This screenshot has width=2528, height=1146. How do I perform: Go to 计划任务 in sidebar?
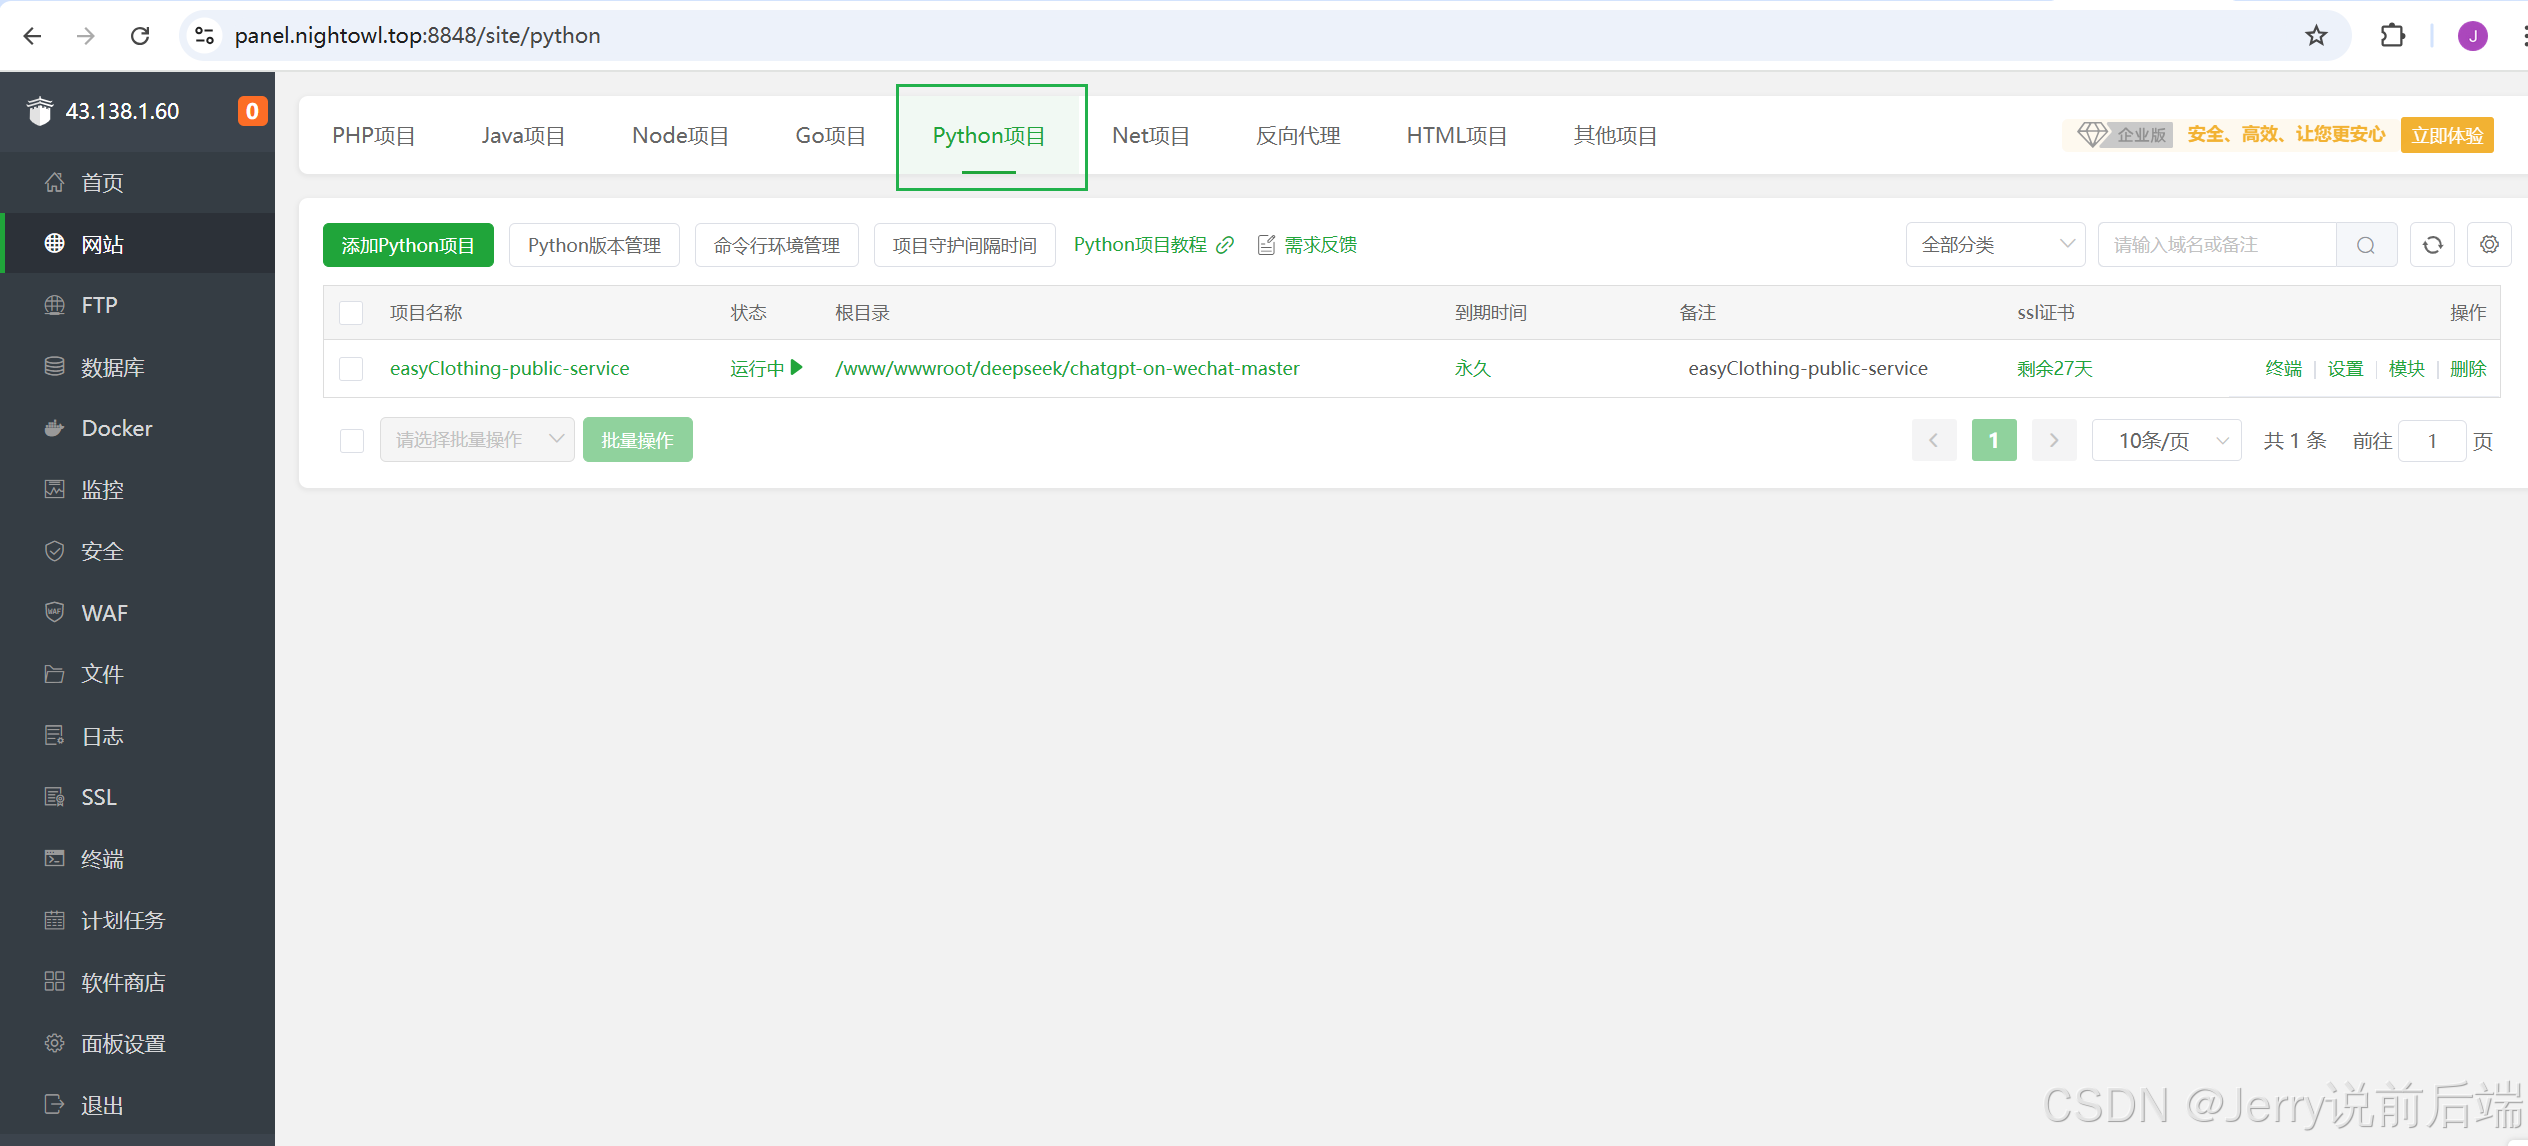122,920
